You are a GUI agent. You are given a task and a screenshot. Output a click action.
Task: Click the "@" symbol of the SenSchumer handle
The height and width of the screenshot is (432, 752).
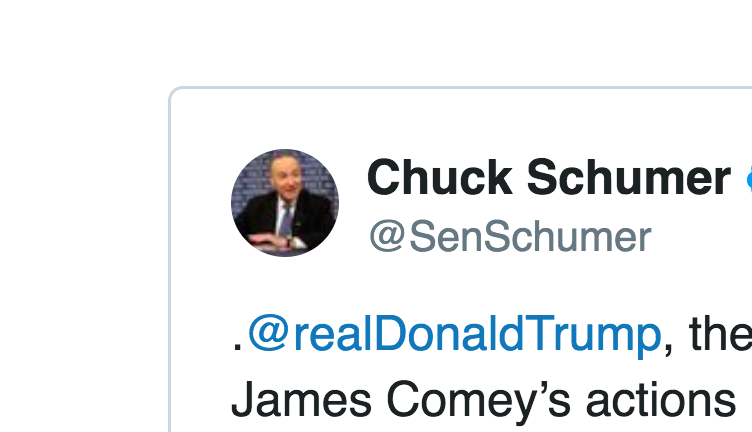387,239
